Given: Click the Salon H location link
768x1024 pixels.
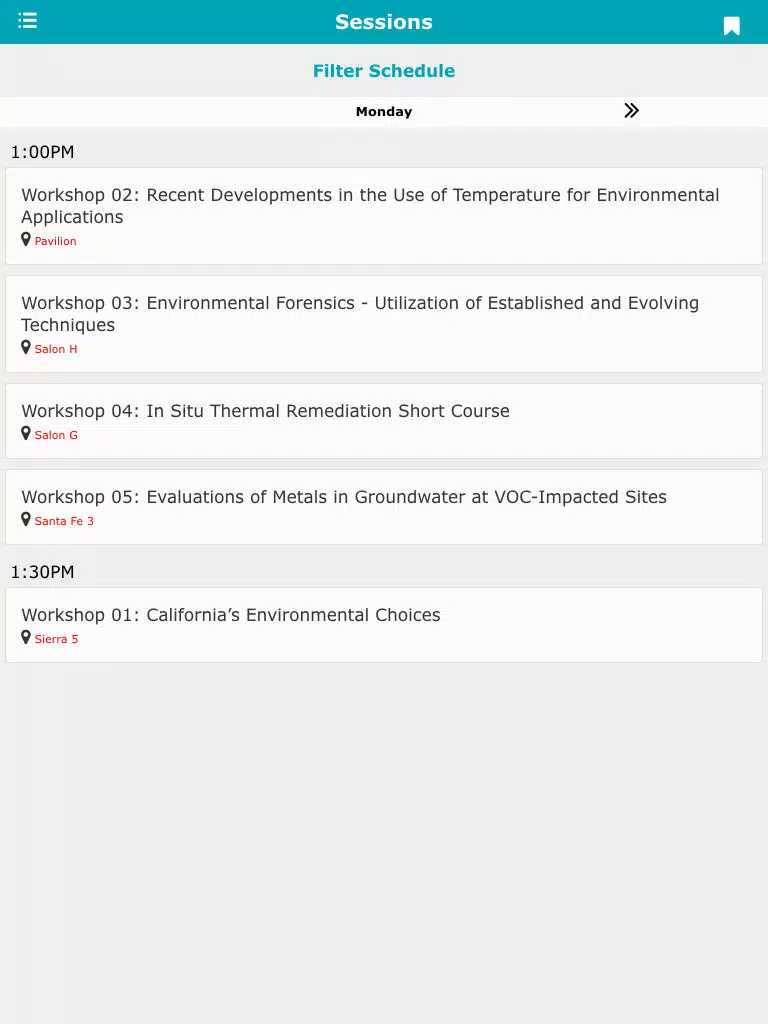Looking at the screenshot, I should [56, 349].
